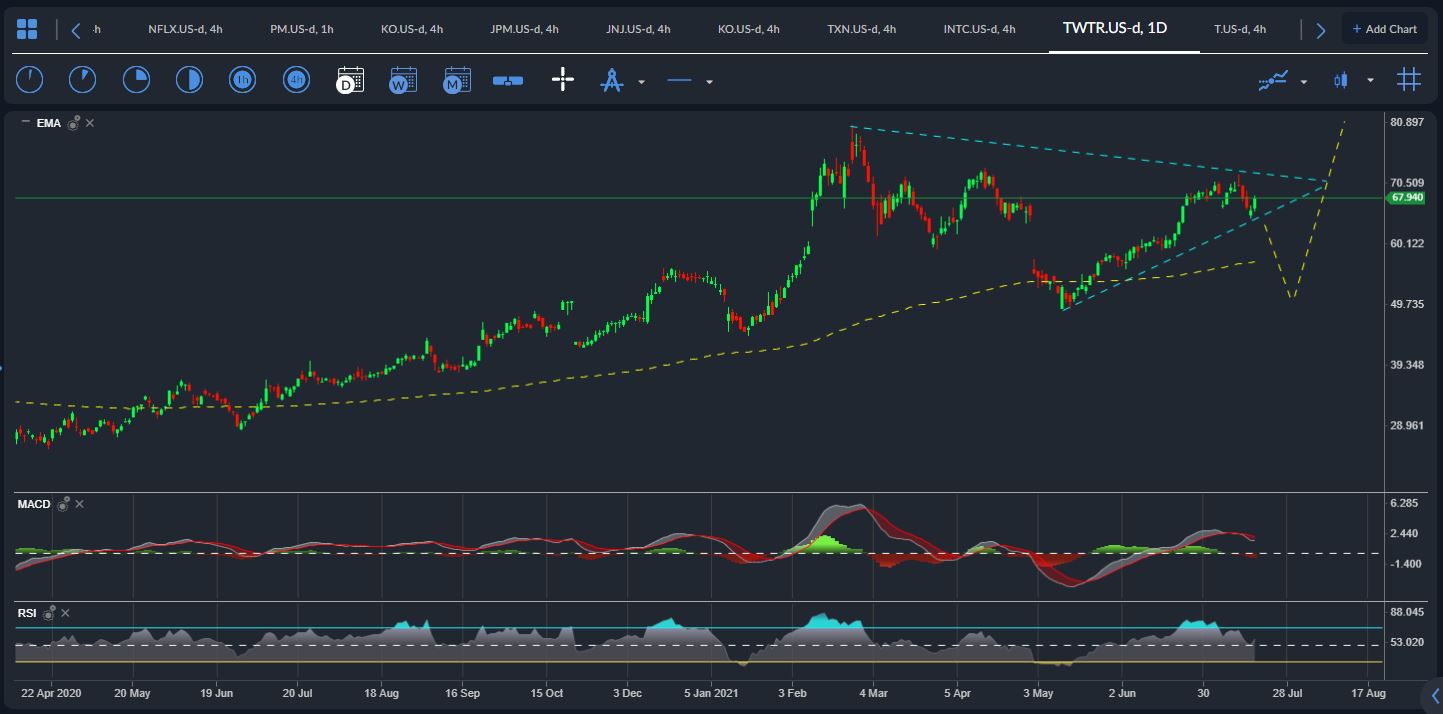
Task: Select the weekly (W) calendar timeframe
Action: pos(403,80)
